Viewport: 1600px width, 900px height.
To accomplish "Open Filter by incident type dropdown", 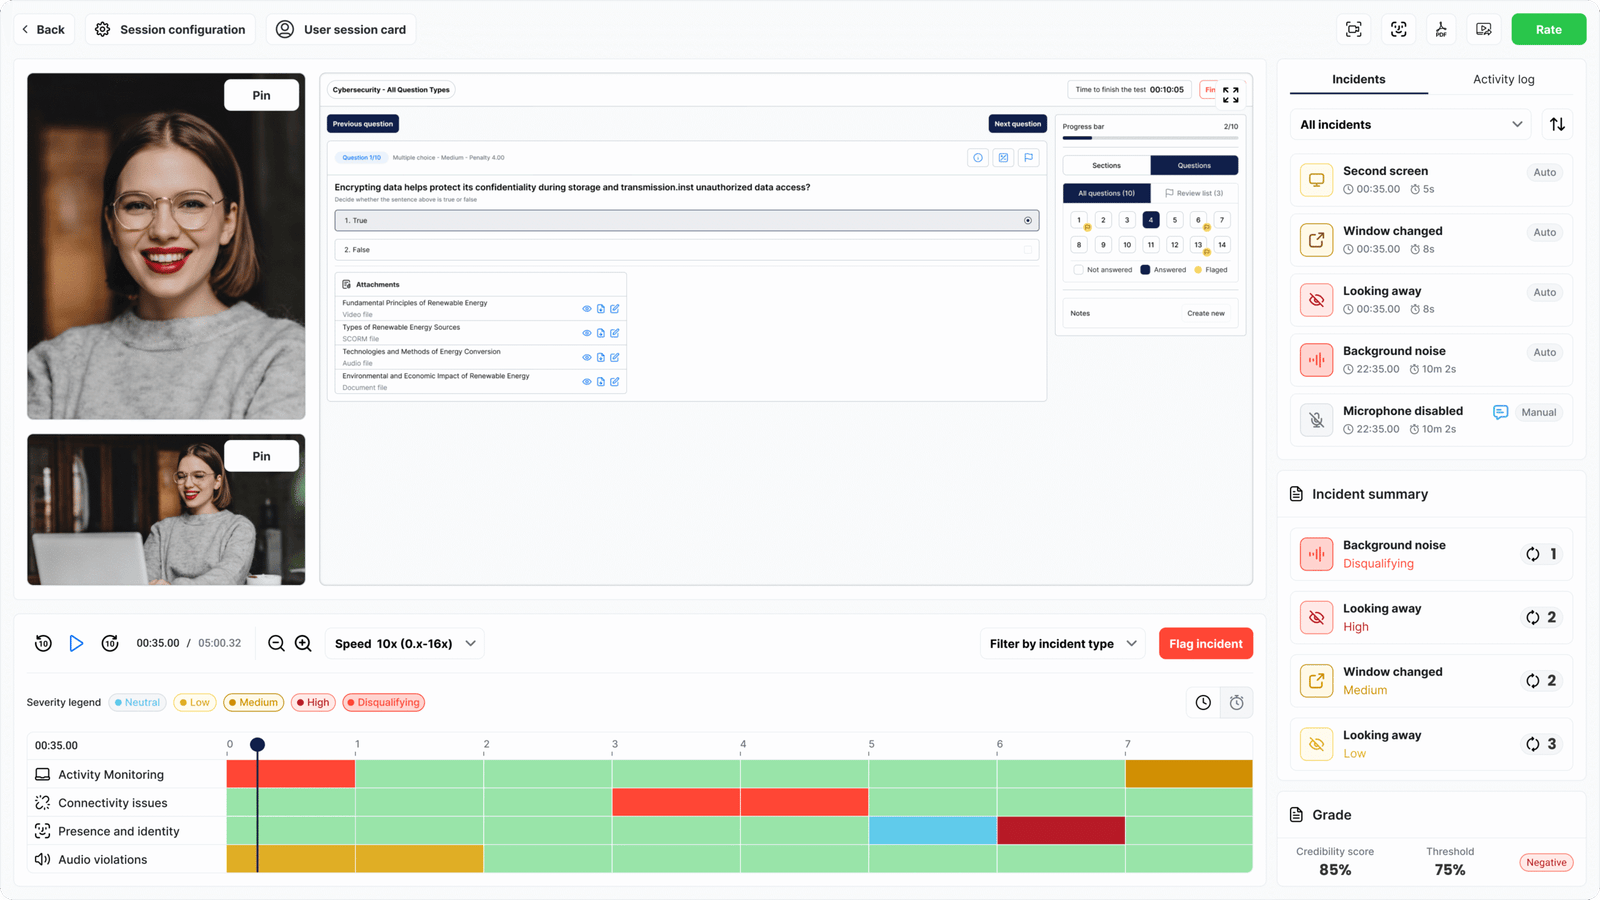I will 1062,643.
